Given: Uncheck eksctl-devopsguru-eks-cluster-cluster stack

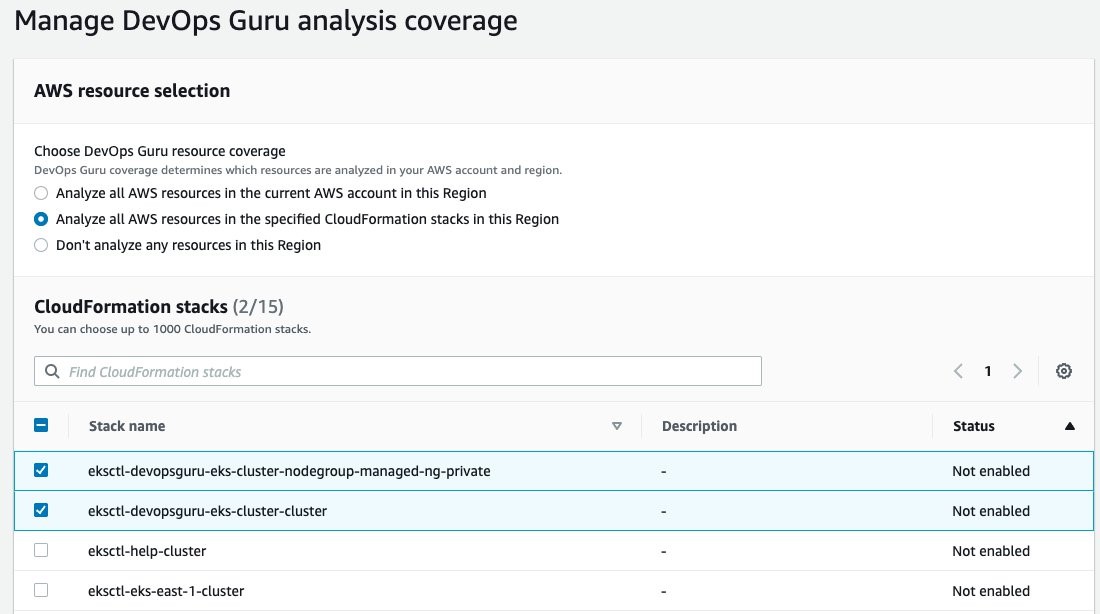Looking at the screenshot, I should pos(41,510).
